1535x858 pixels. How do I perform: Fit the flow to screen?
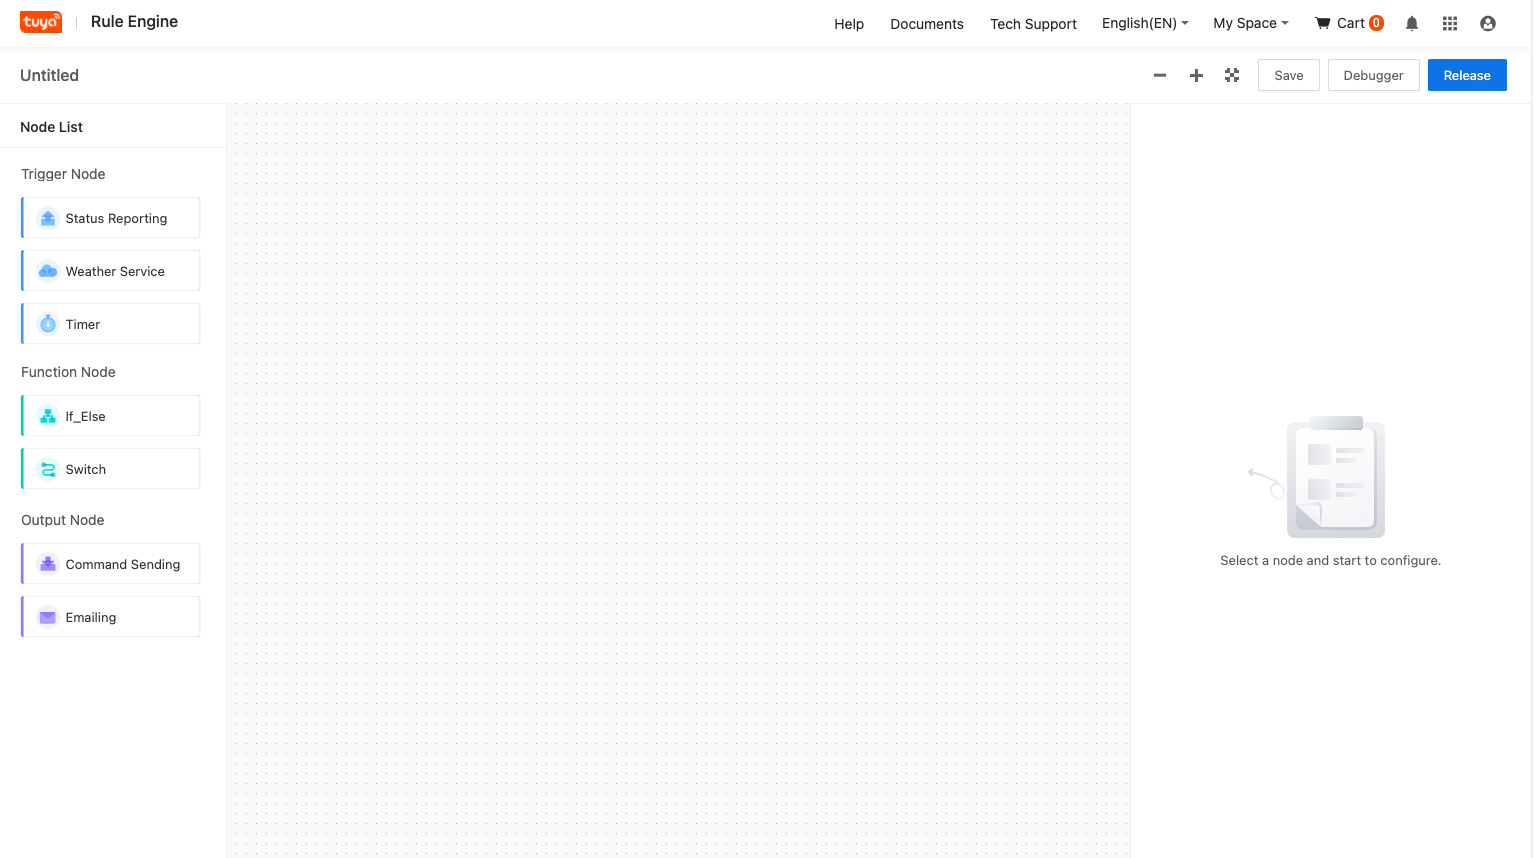tap(1231, 75)
